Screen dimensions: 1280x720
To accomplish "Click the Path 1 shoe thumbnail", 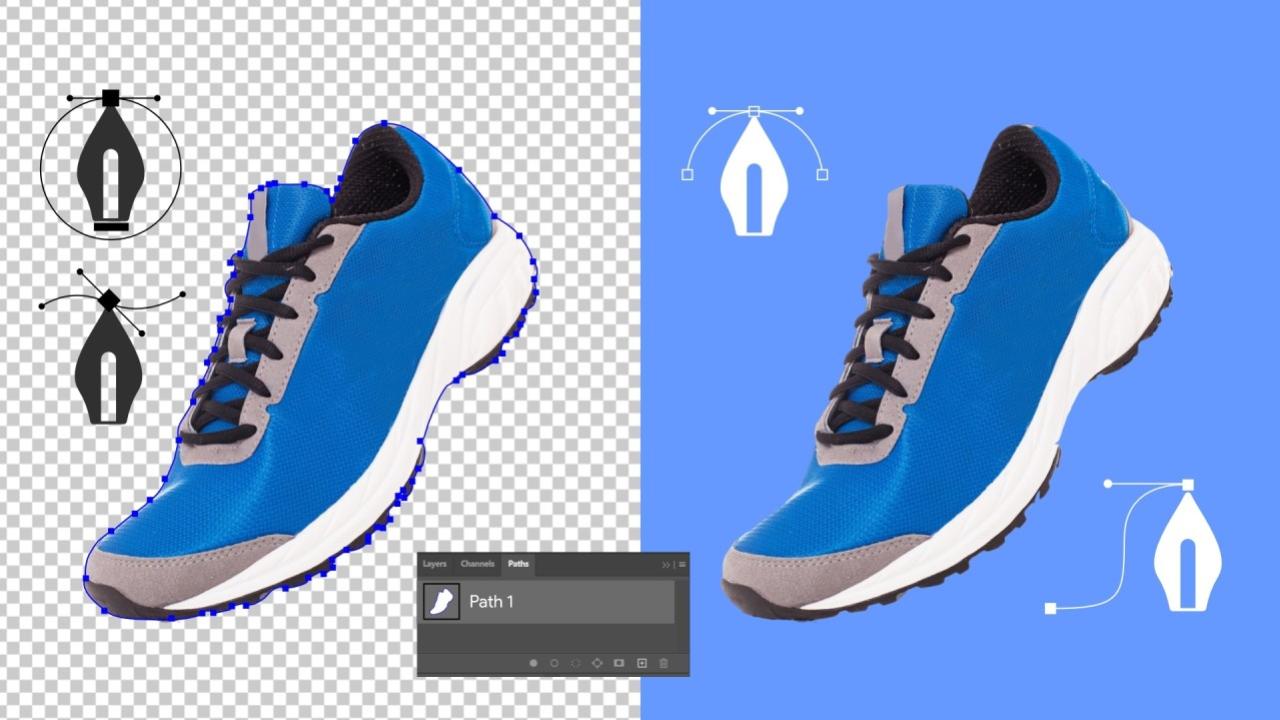I will click(441, 602).
